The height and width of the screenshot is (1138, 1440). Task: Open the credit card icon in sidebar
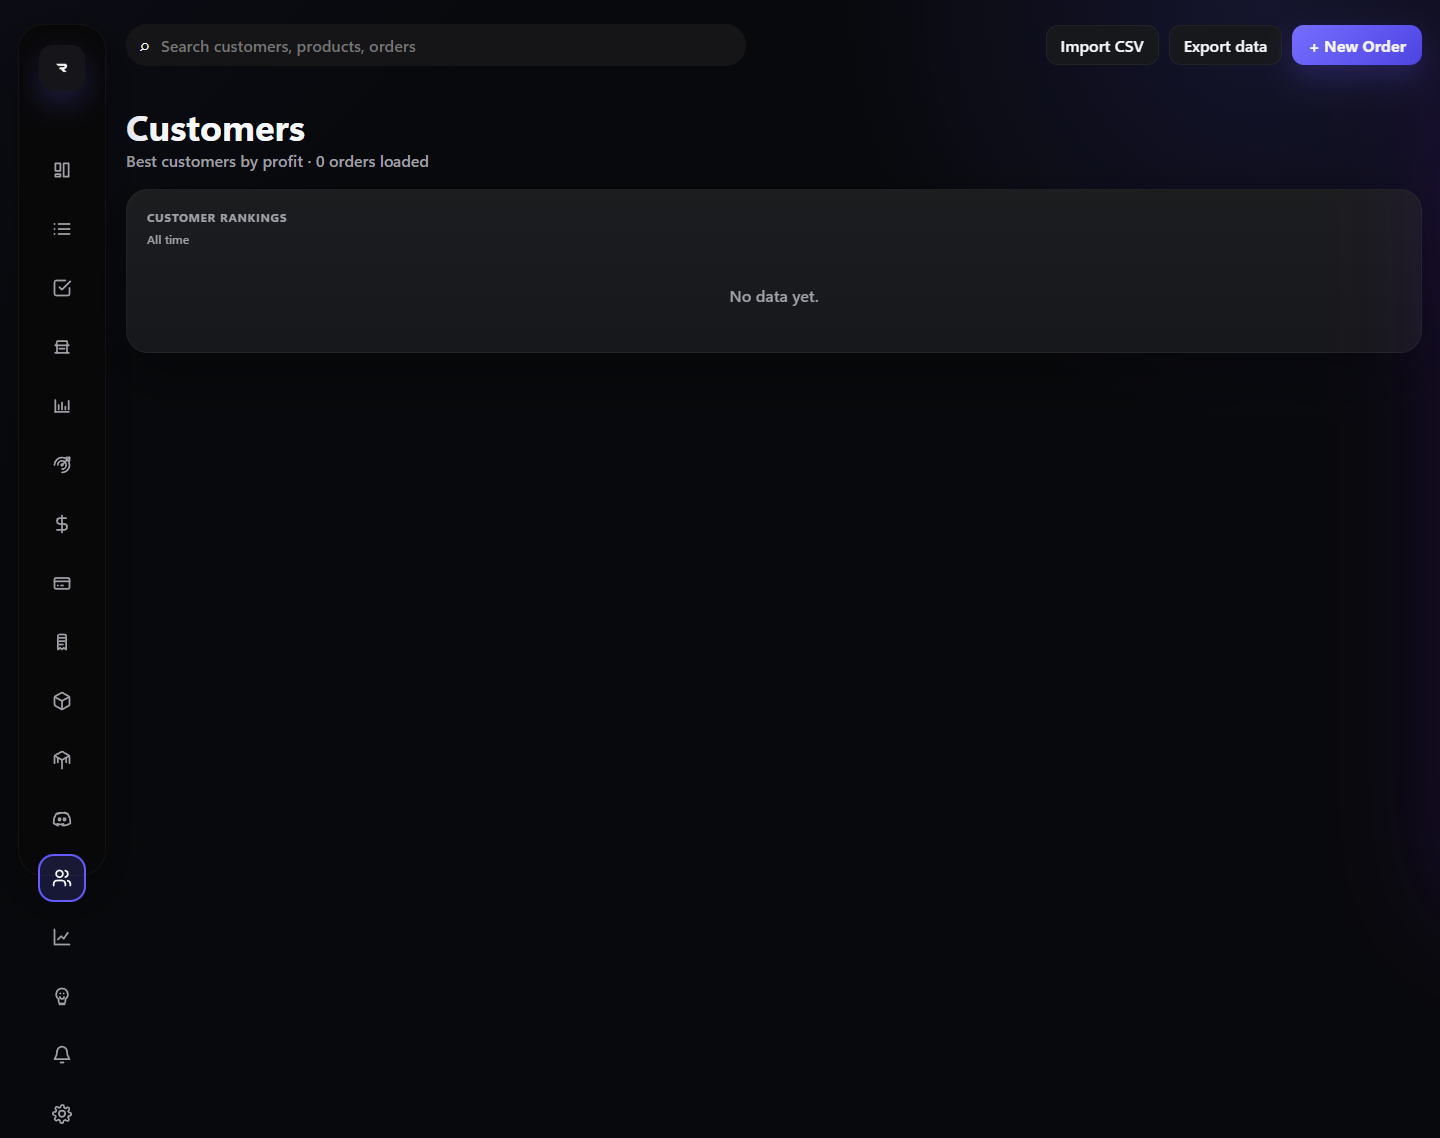[62, 583]
